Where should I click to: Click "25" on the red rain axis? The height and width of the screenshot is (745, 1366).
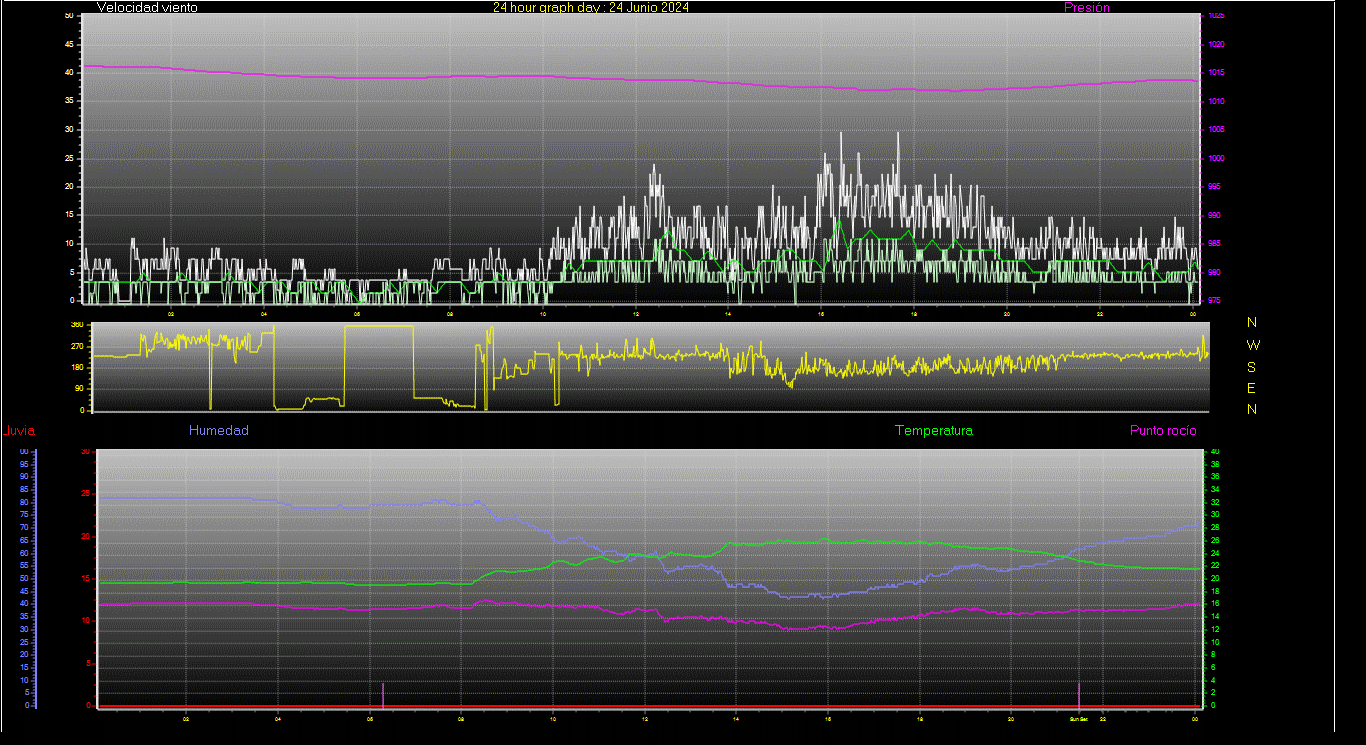(x=85, y=494)
